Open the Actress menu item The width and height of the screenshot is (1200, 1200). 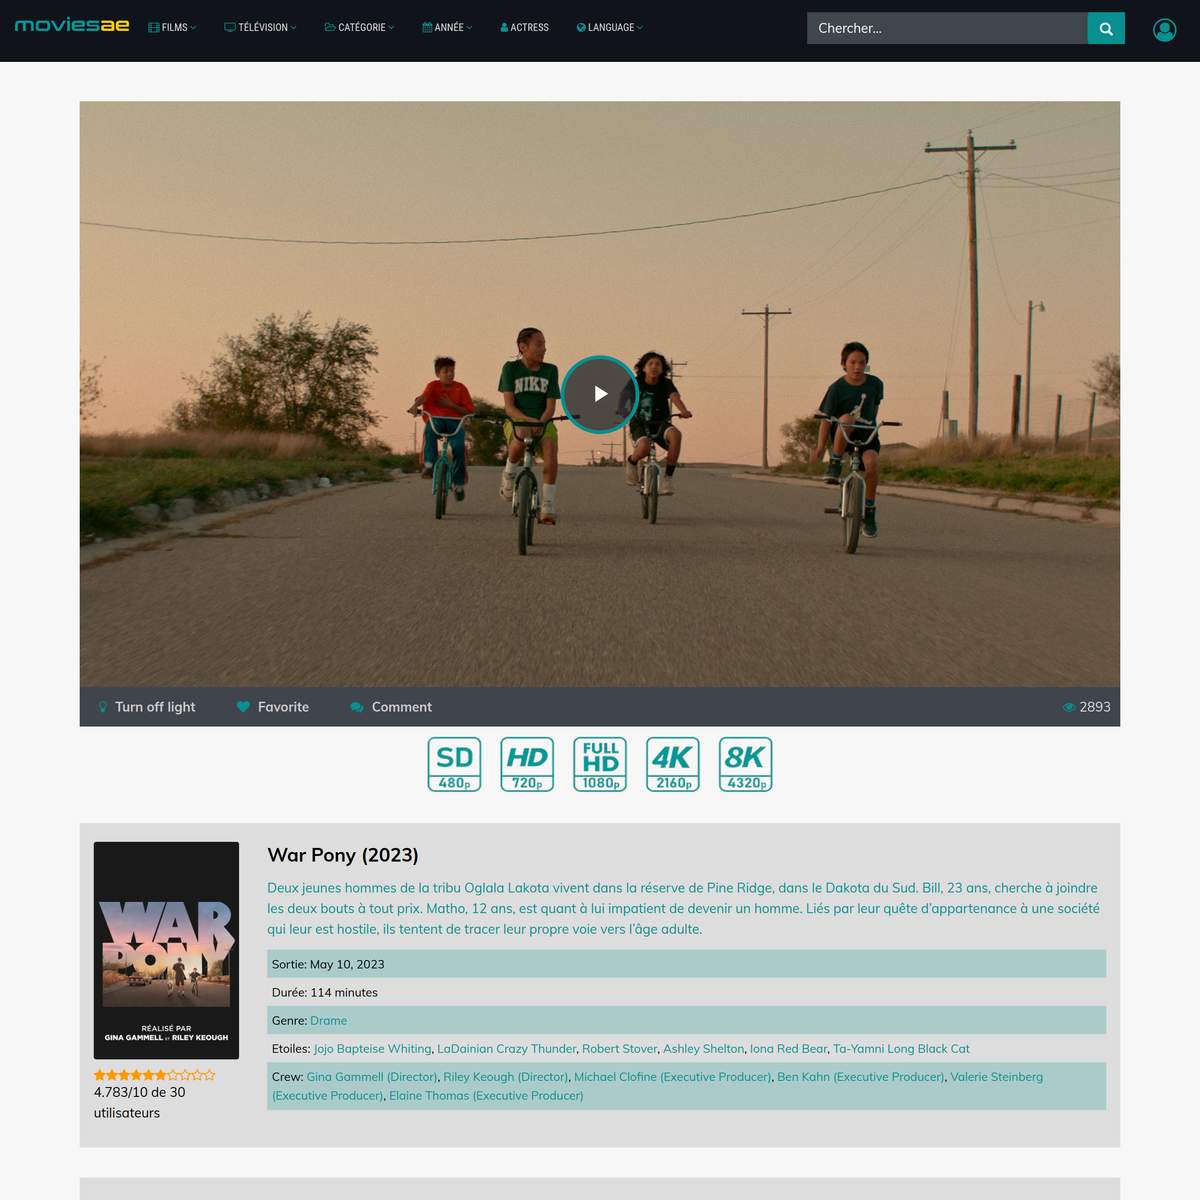coord(524,28)
